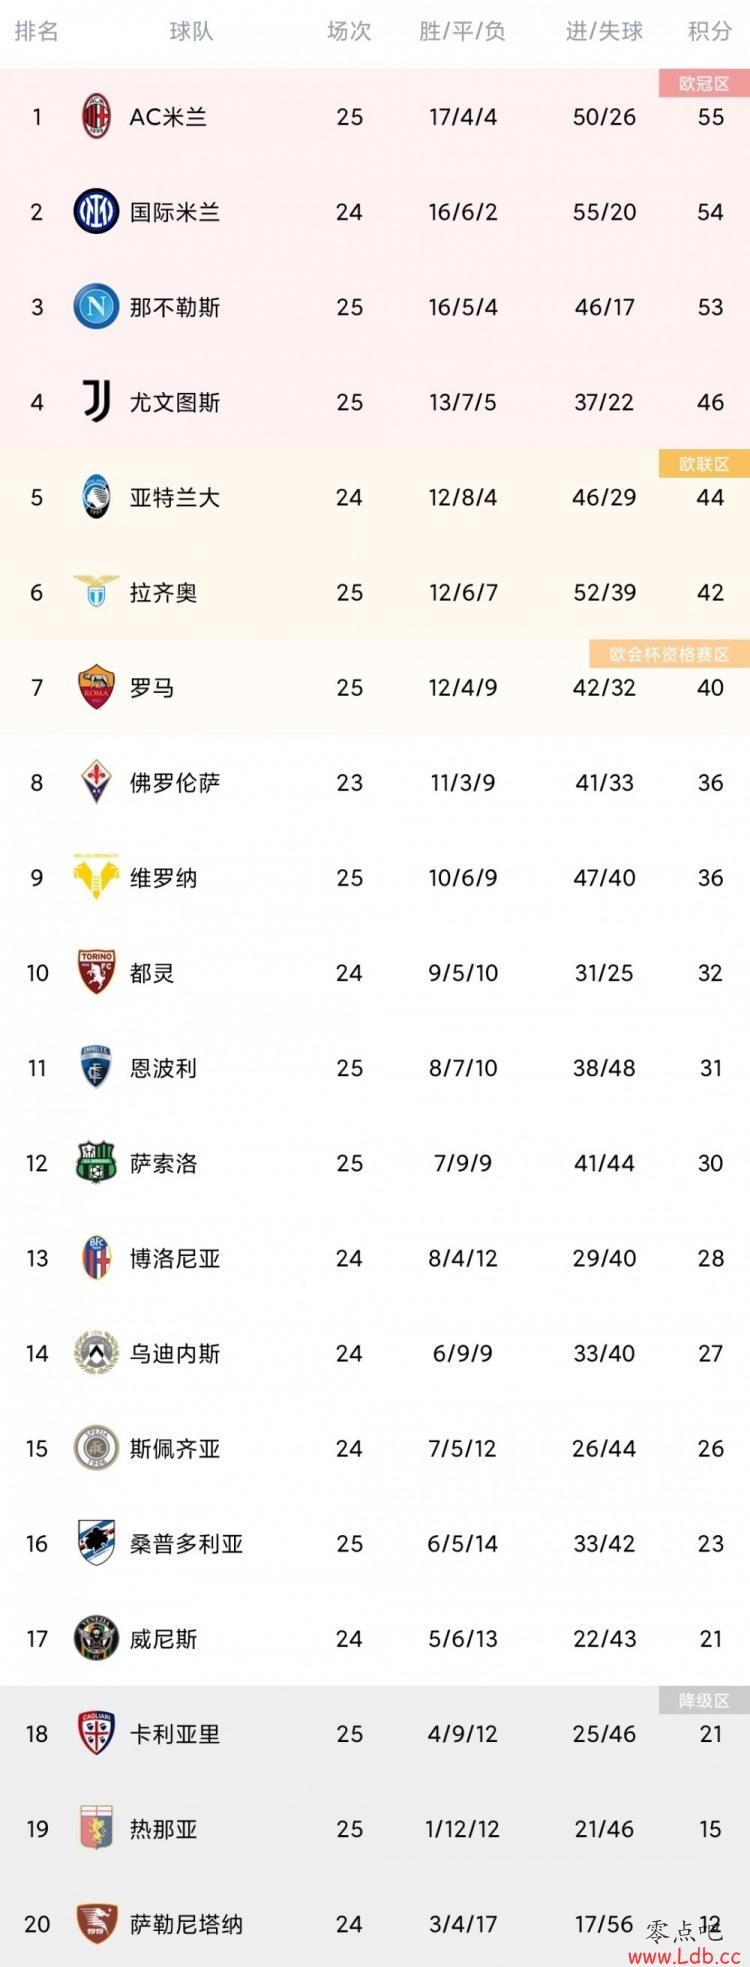Image resolution: width=750 pixels, height=1967 pixels.
Task: Tap the 尤文图斯 Juventus logo
Action: (96, 402)
